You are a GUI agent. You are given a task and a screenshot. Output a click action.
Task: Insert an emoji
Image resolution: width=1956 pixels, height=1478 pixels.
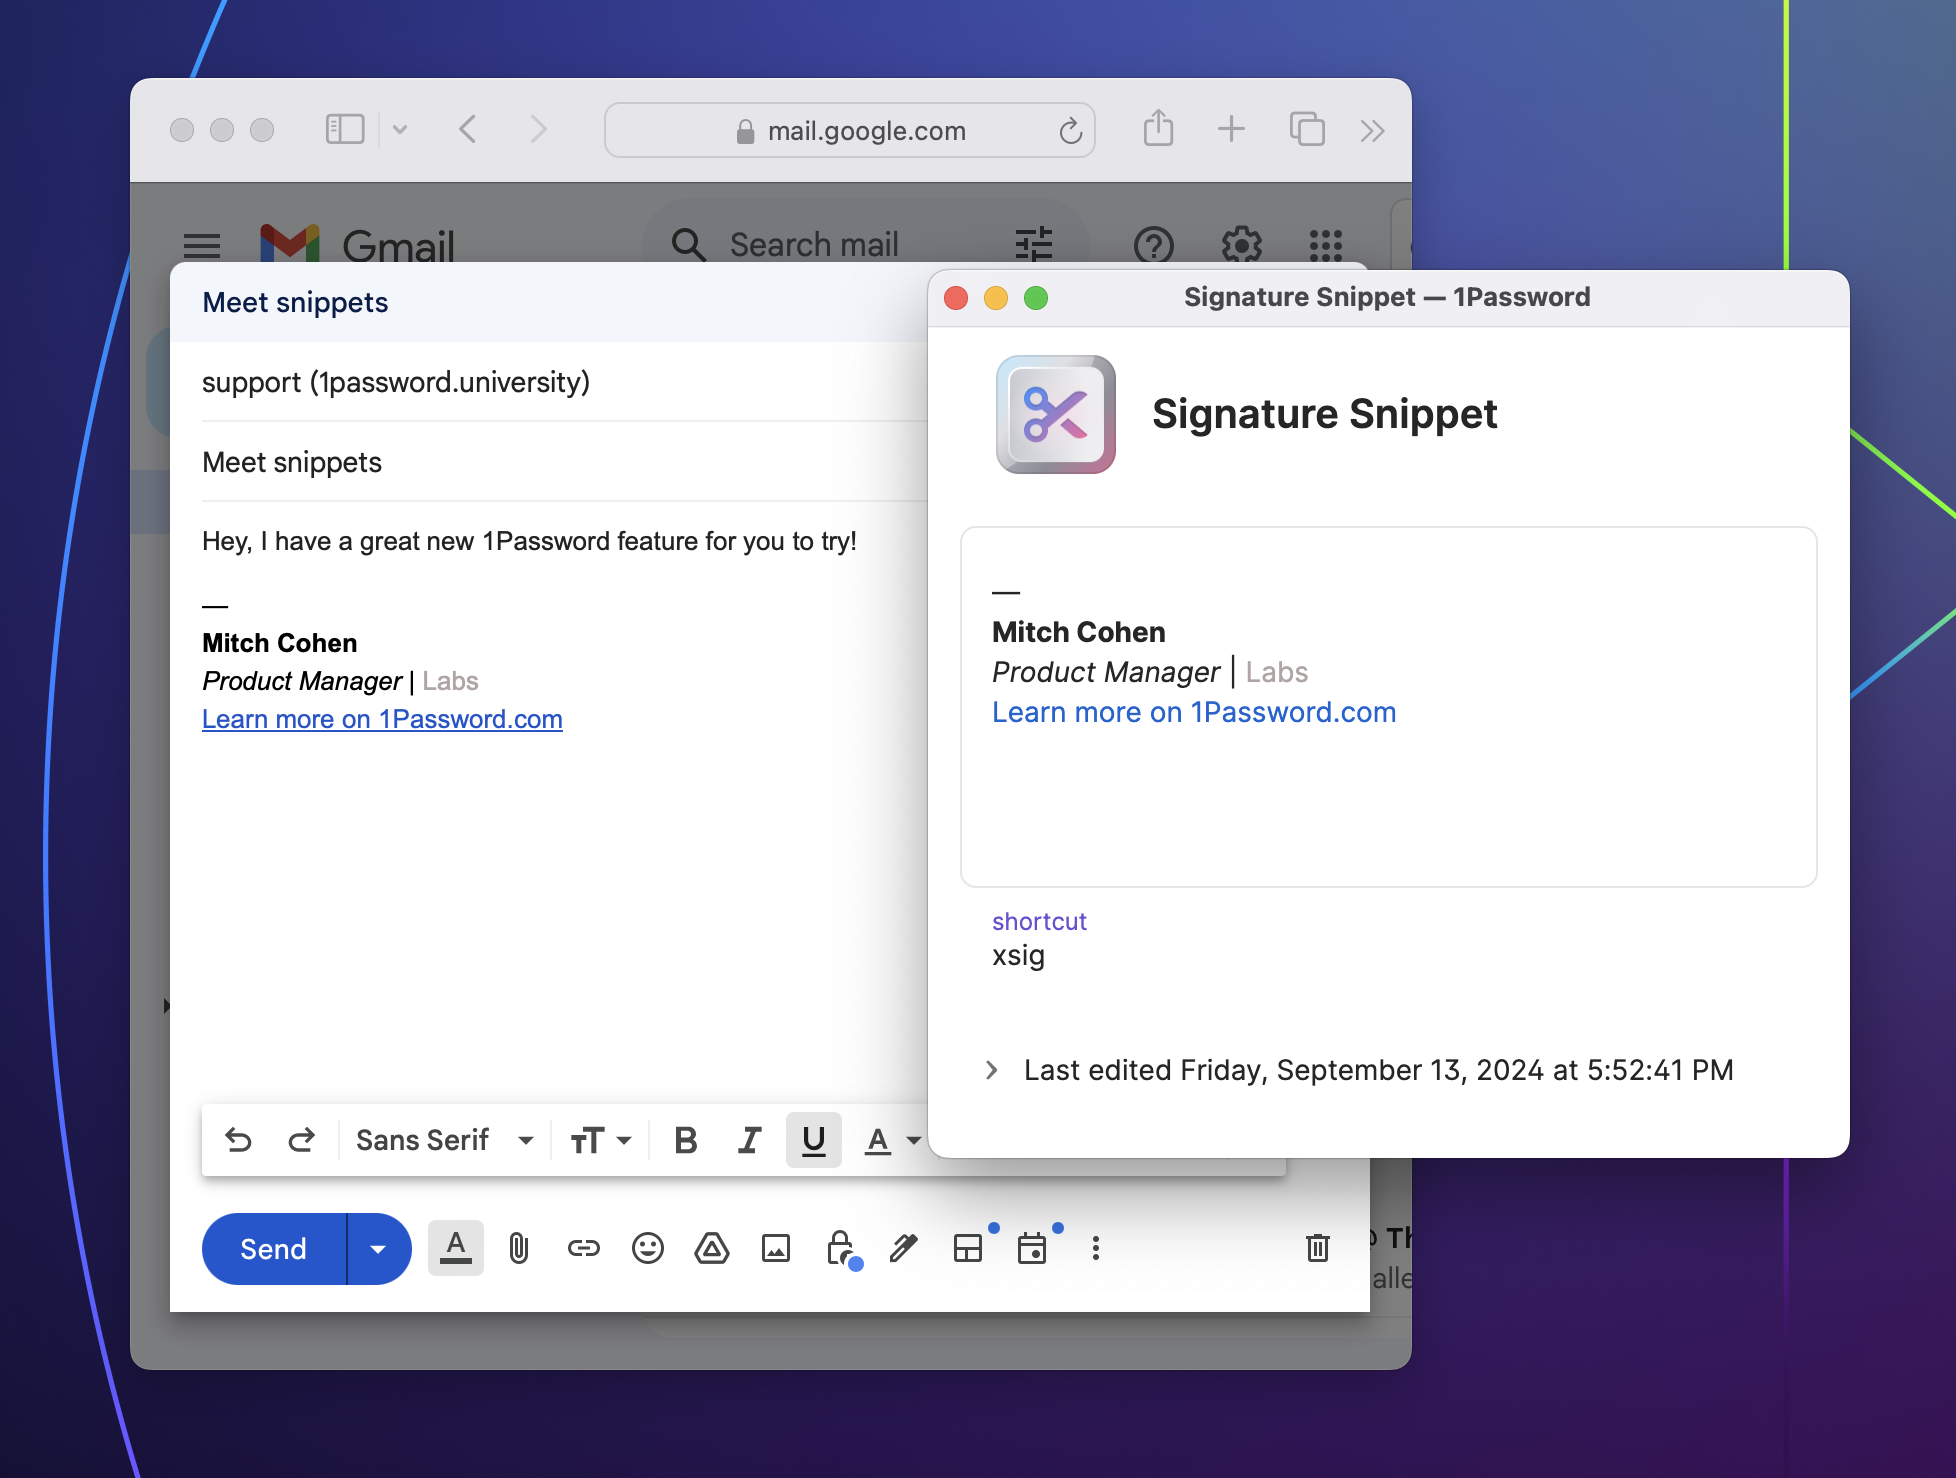(x=648, y=1248)
